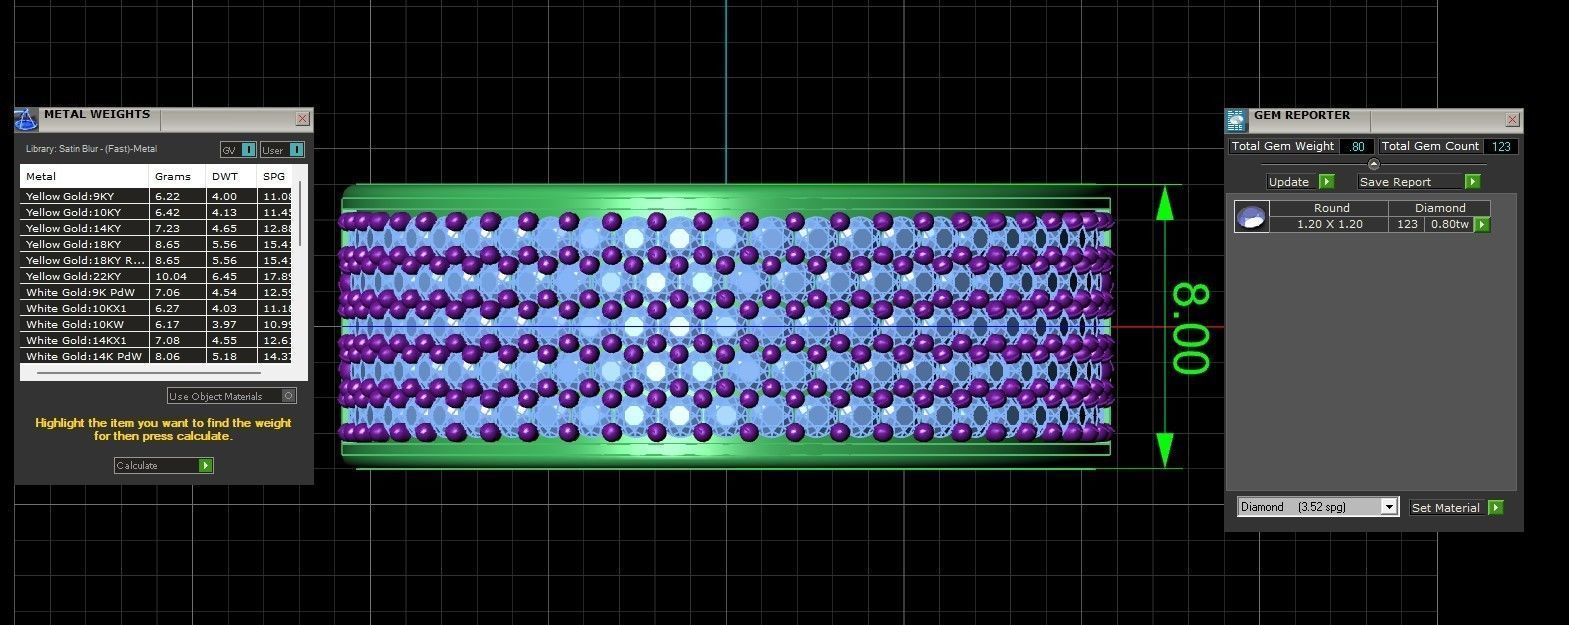Click the DWT column header

(x=232, y=176)
